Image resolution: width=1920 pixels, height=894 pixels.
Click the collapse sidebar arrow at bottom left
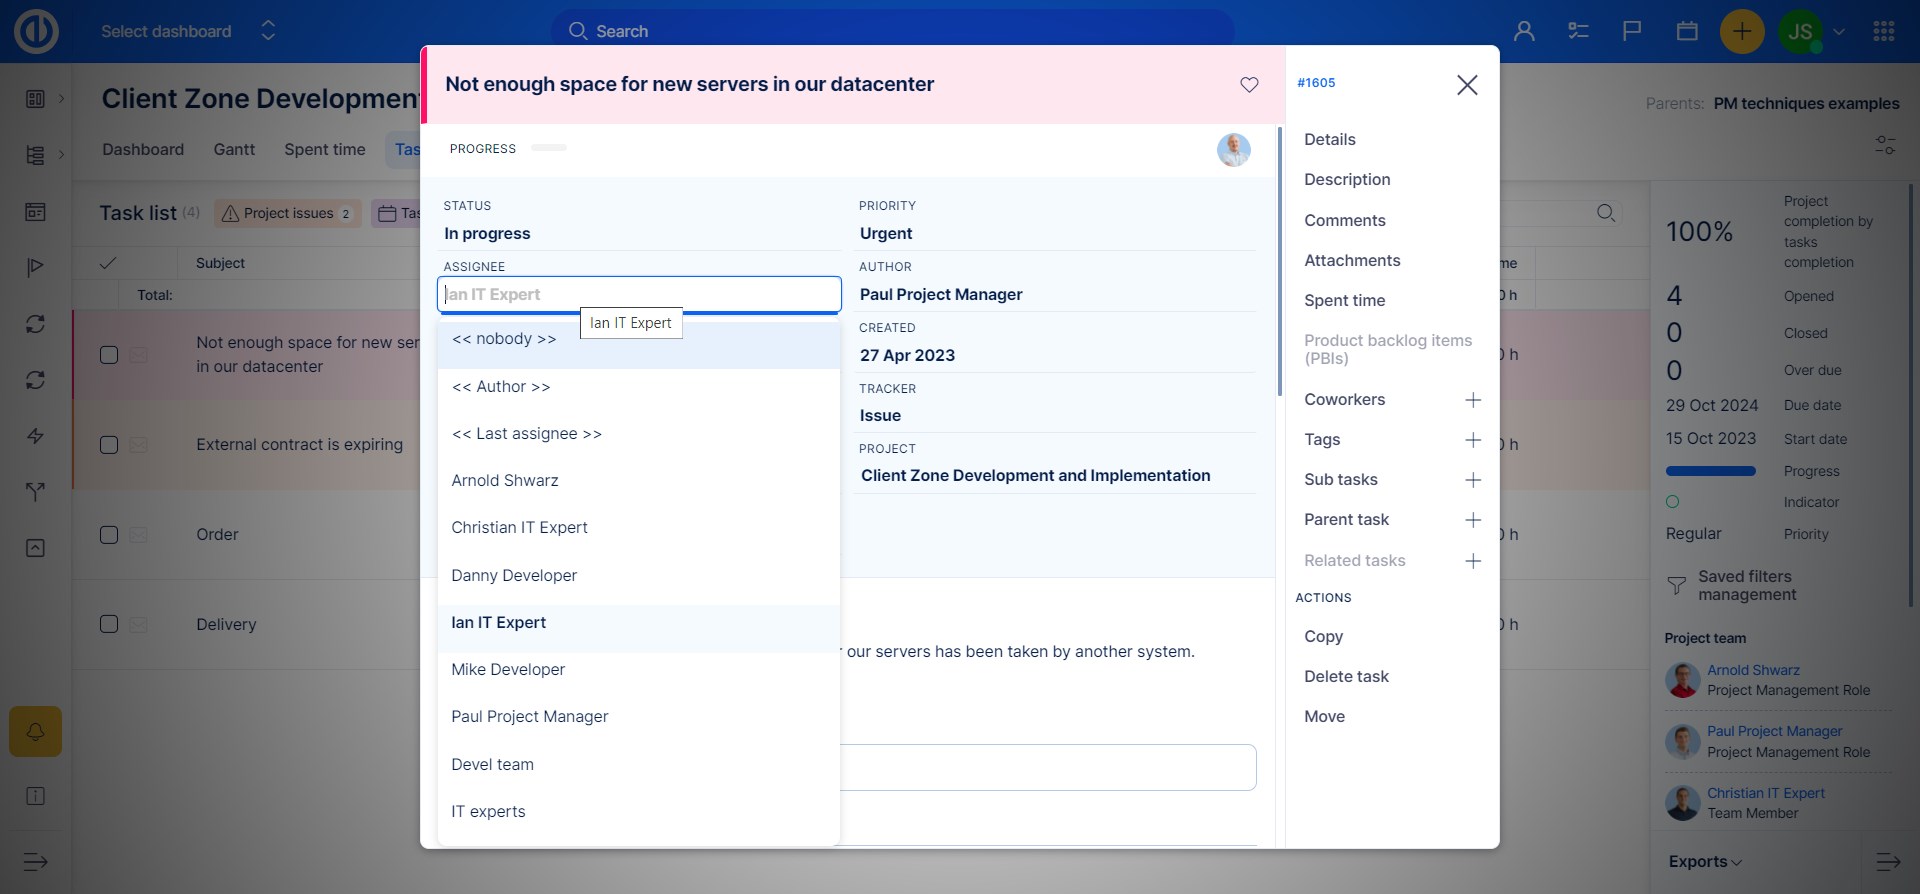pyautogui.click(x=36, y=862)
